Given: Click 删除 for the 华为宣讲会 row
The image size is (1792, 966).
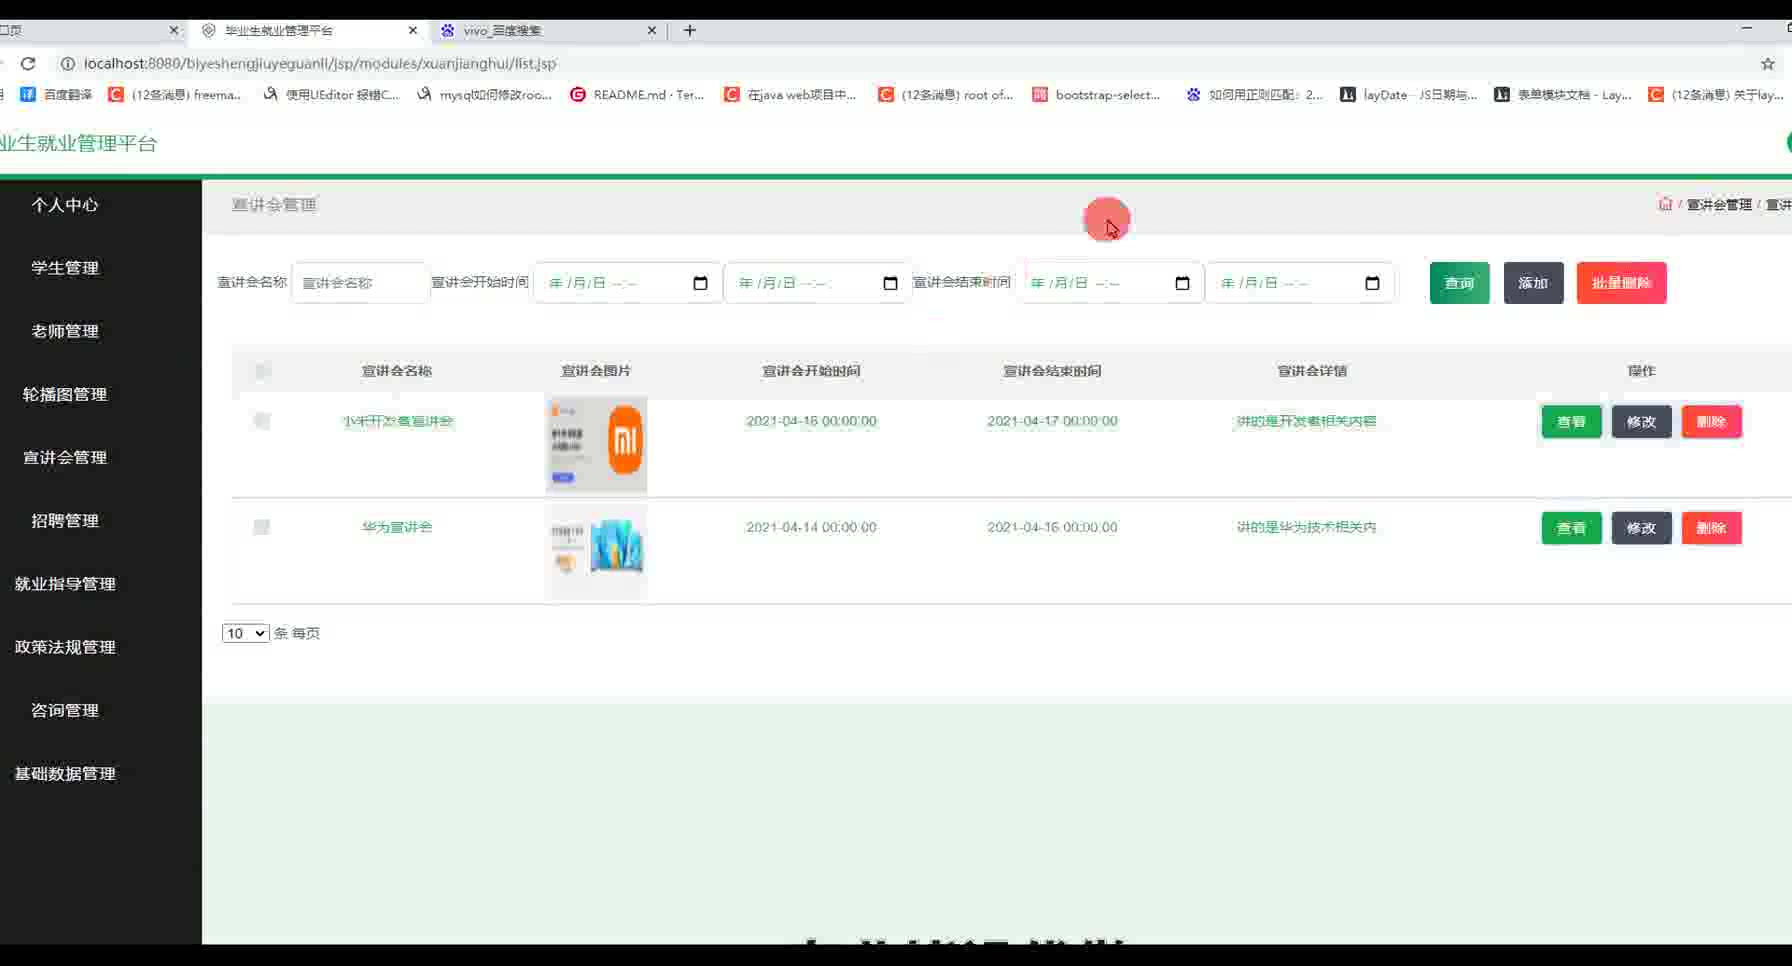Looking at the screenshot, I should 1711,528.
